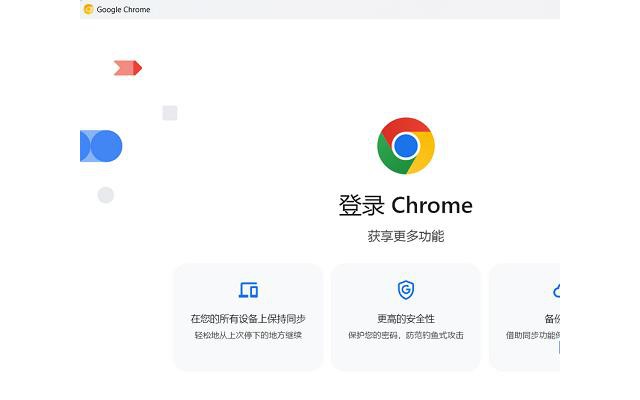The height and width of the screenshot is (400, 640).
Task: Click the large Chrome logo
Action: [406, 146]
